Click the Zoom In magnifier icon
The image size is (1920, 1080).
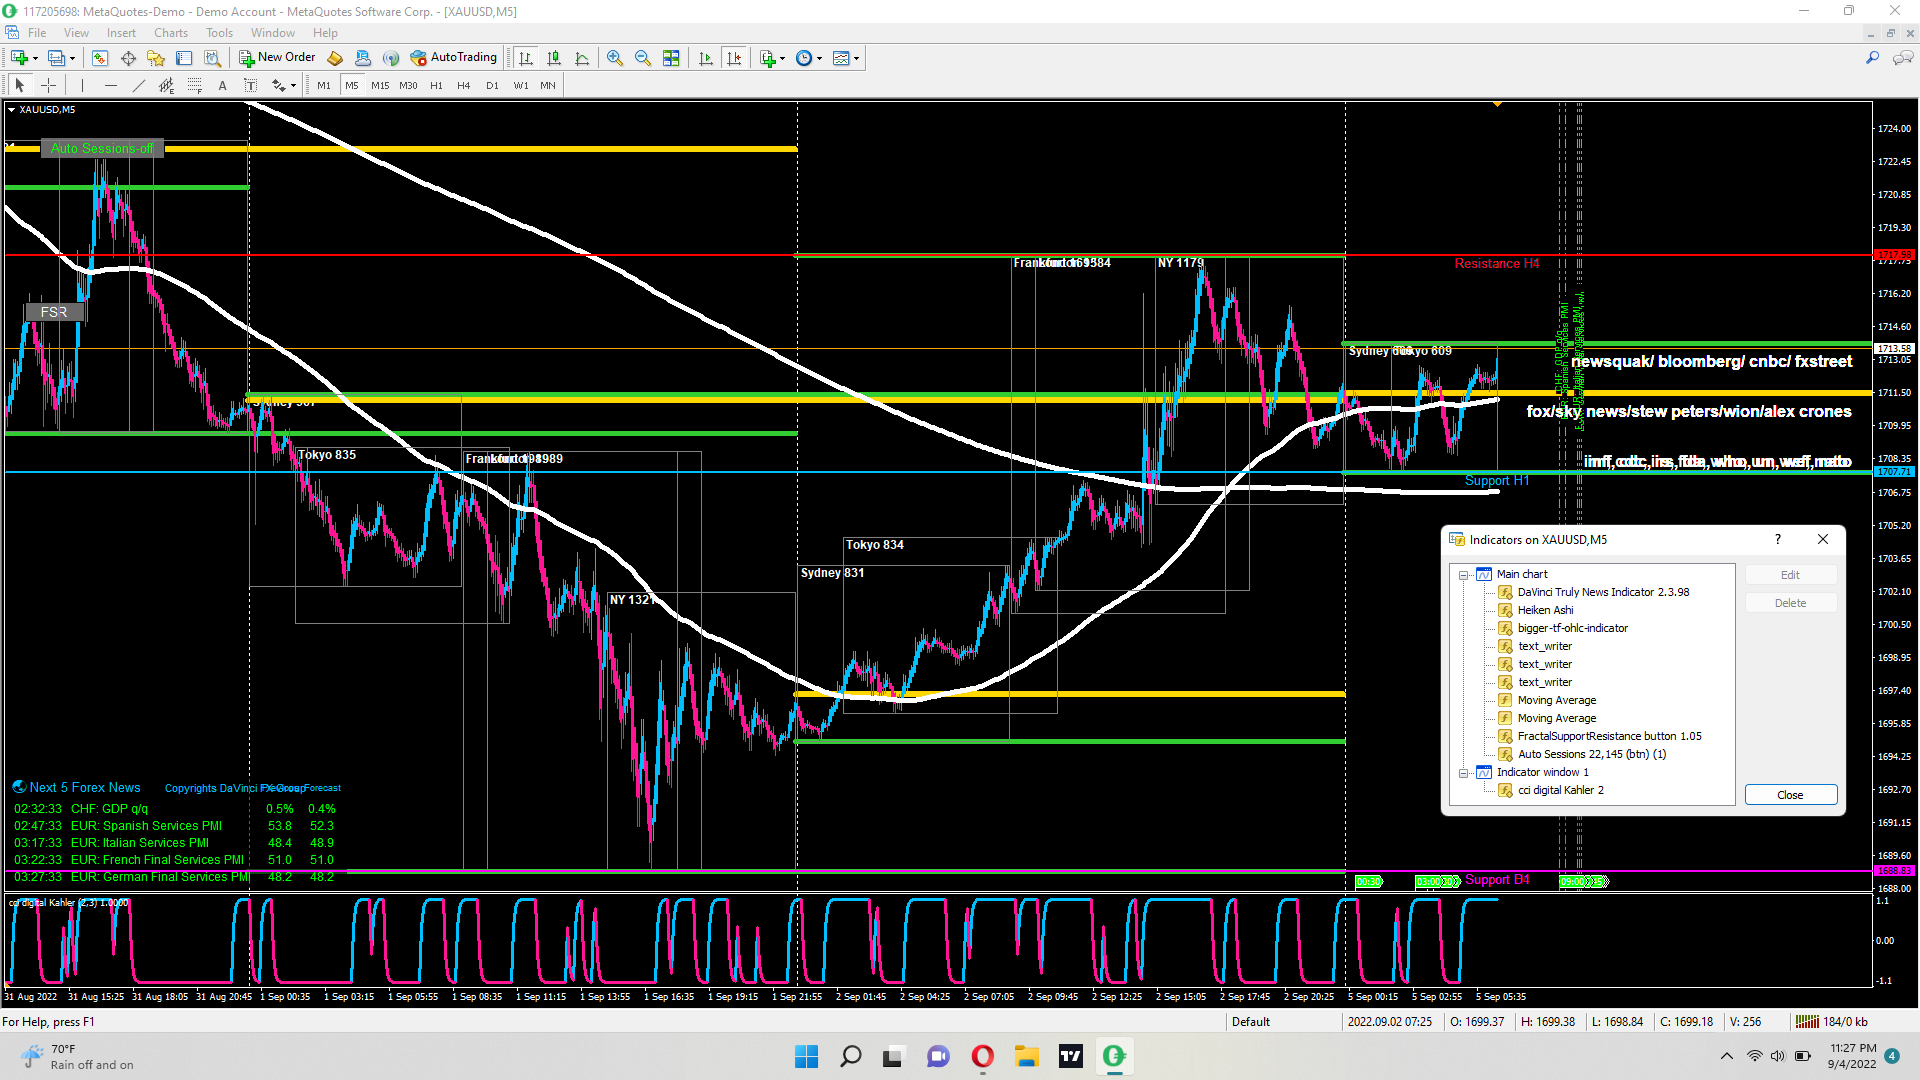coord(614,58)
